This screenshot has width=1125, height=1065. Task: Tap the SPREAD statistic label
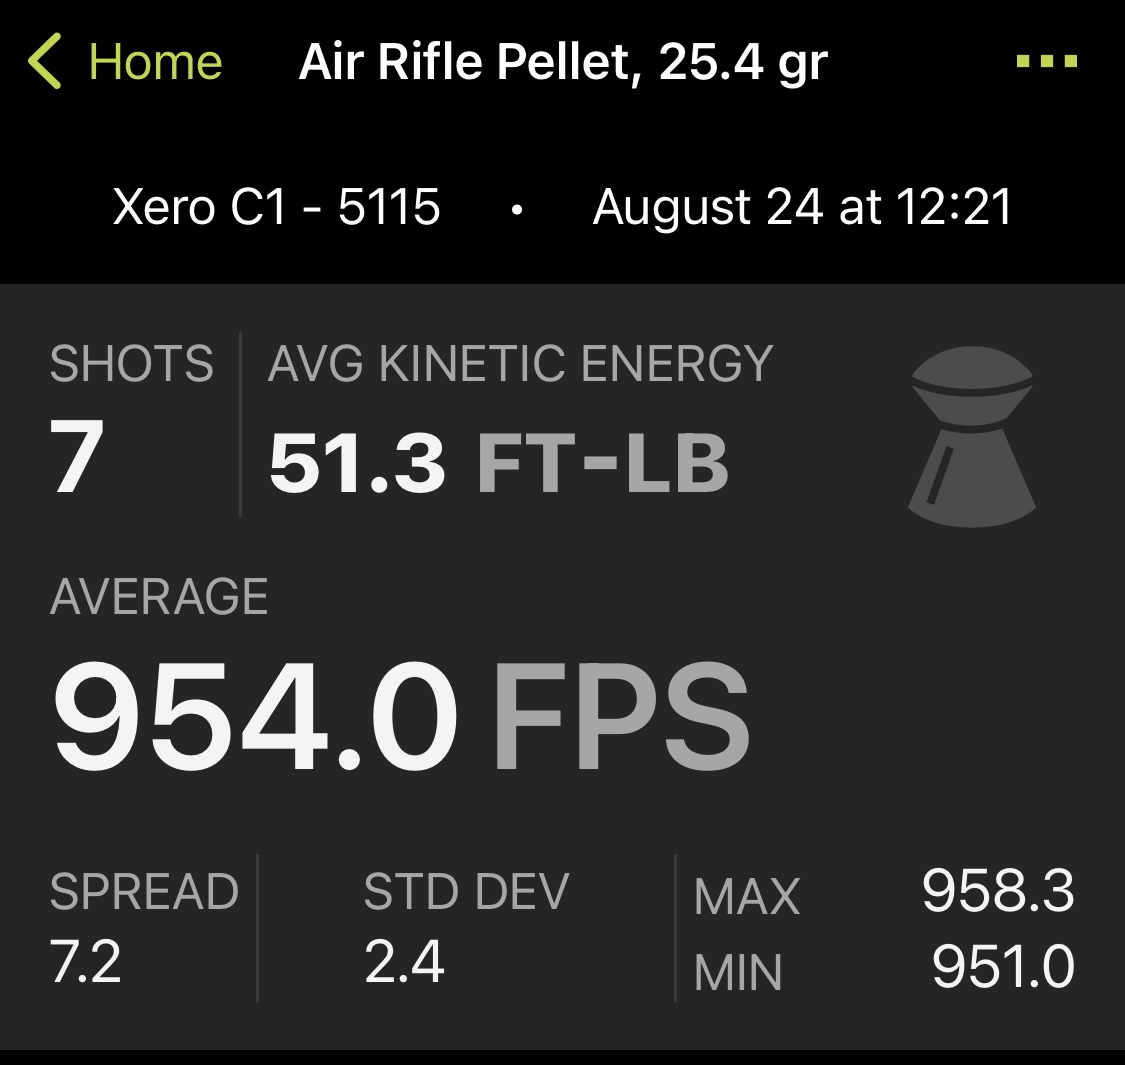(144, 891)
